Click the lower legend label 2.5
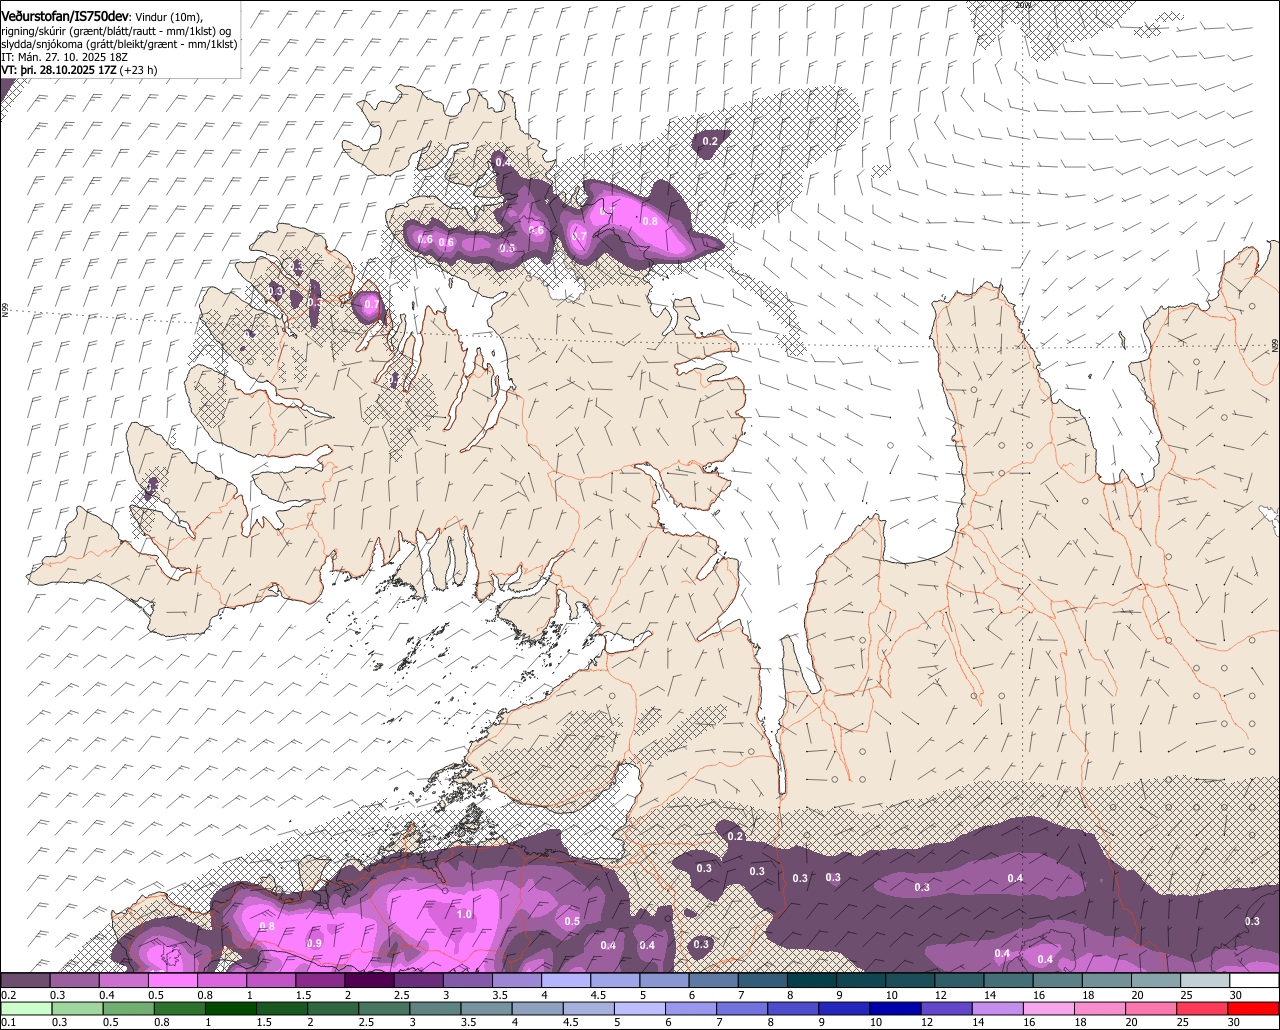Viewport: 1280px width, 1030px height. [x=366, y=1022]
